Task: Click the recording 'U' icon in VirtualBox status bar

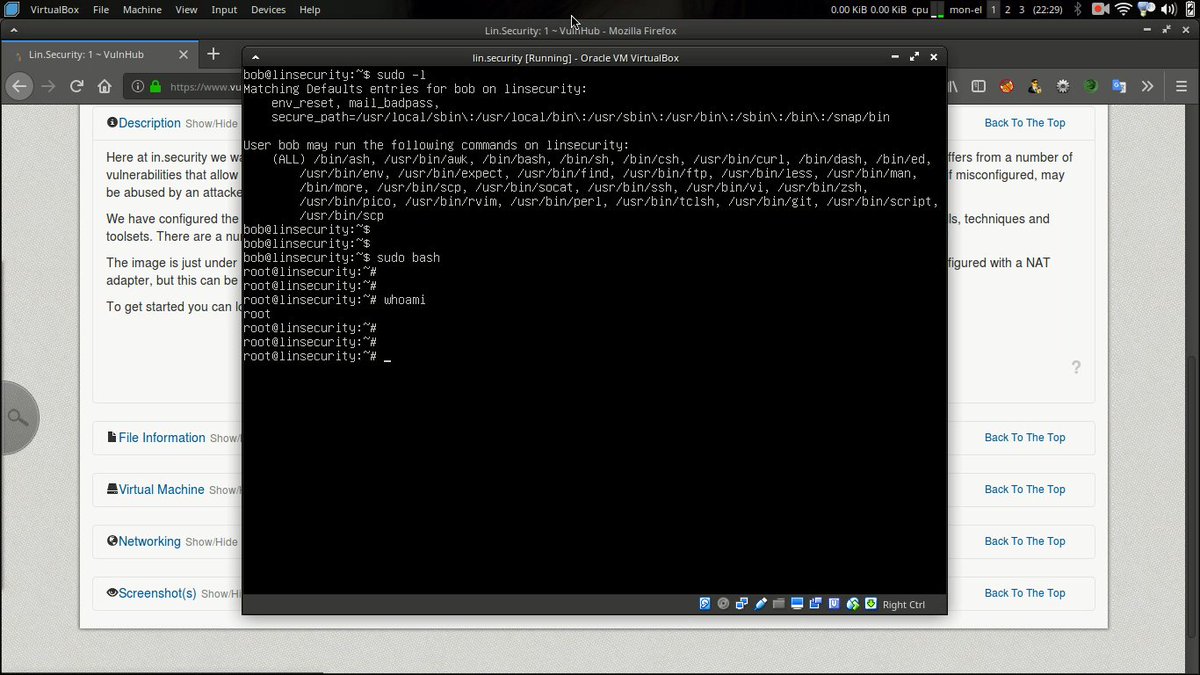Action: point(834,604)
